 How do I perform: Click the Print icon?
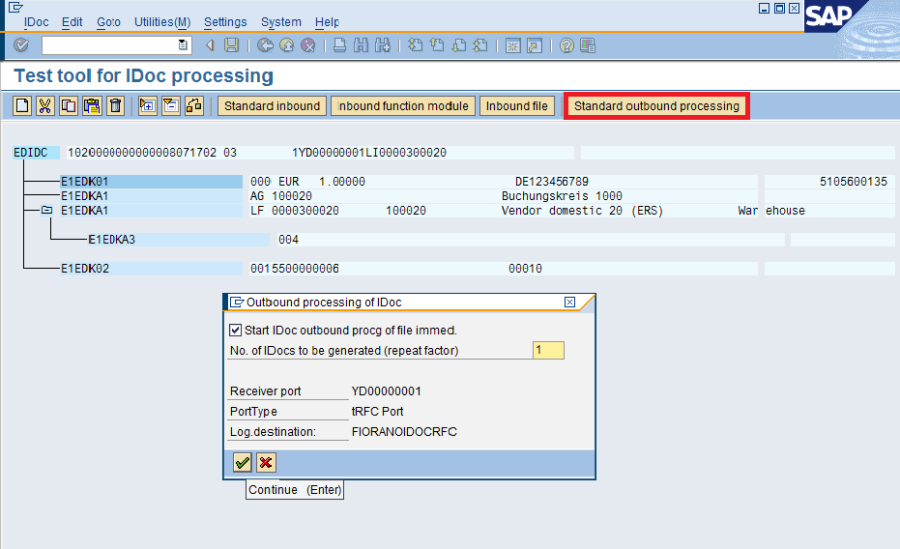pyautogui.click(x=339, y=45)
